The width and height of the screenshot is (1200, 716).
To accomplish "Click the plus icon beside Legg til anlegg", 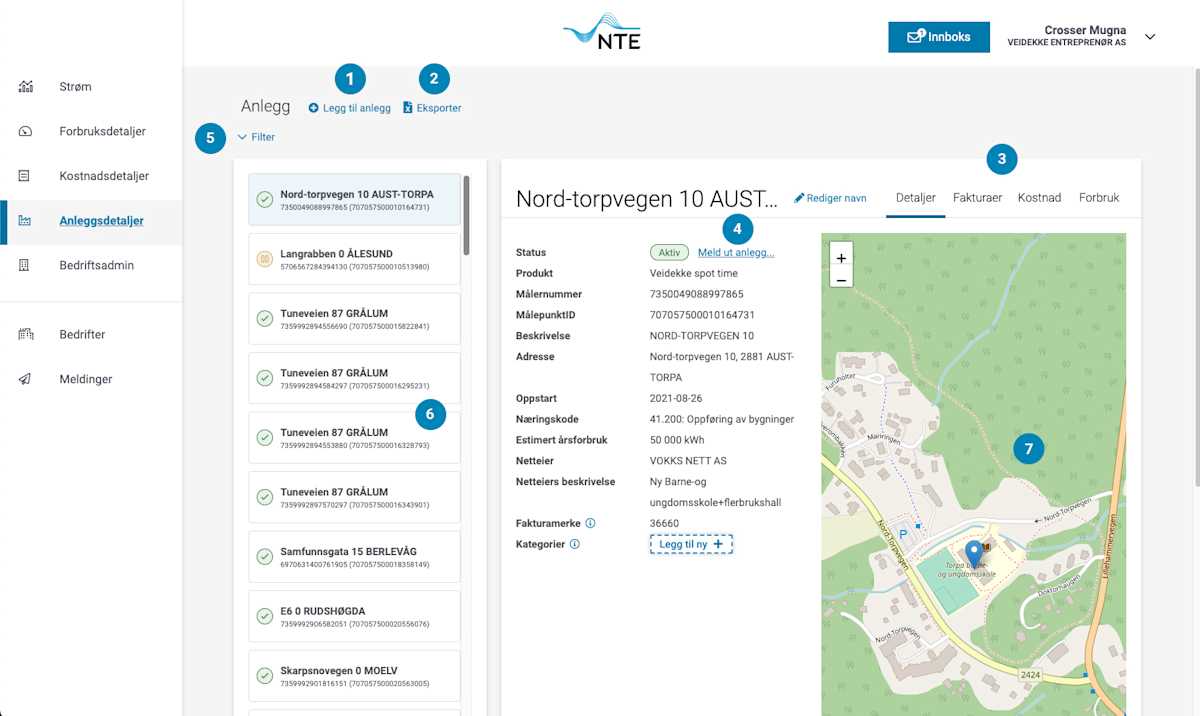I will pyautogui.click(x=313, y=108).
